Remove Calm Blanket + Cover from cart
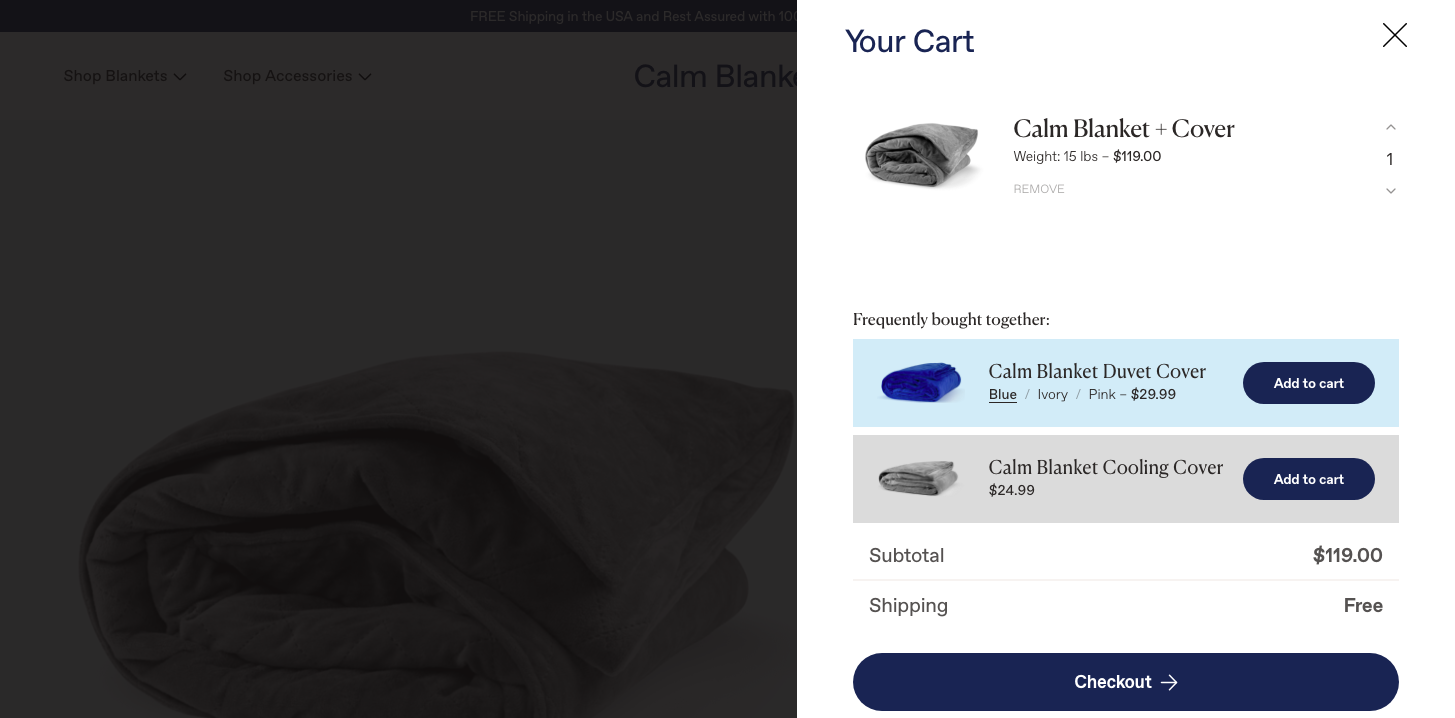Viewport: 1455px width, 718px height. [1038, 189]
